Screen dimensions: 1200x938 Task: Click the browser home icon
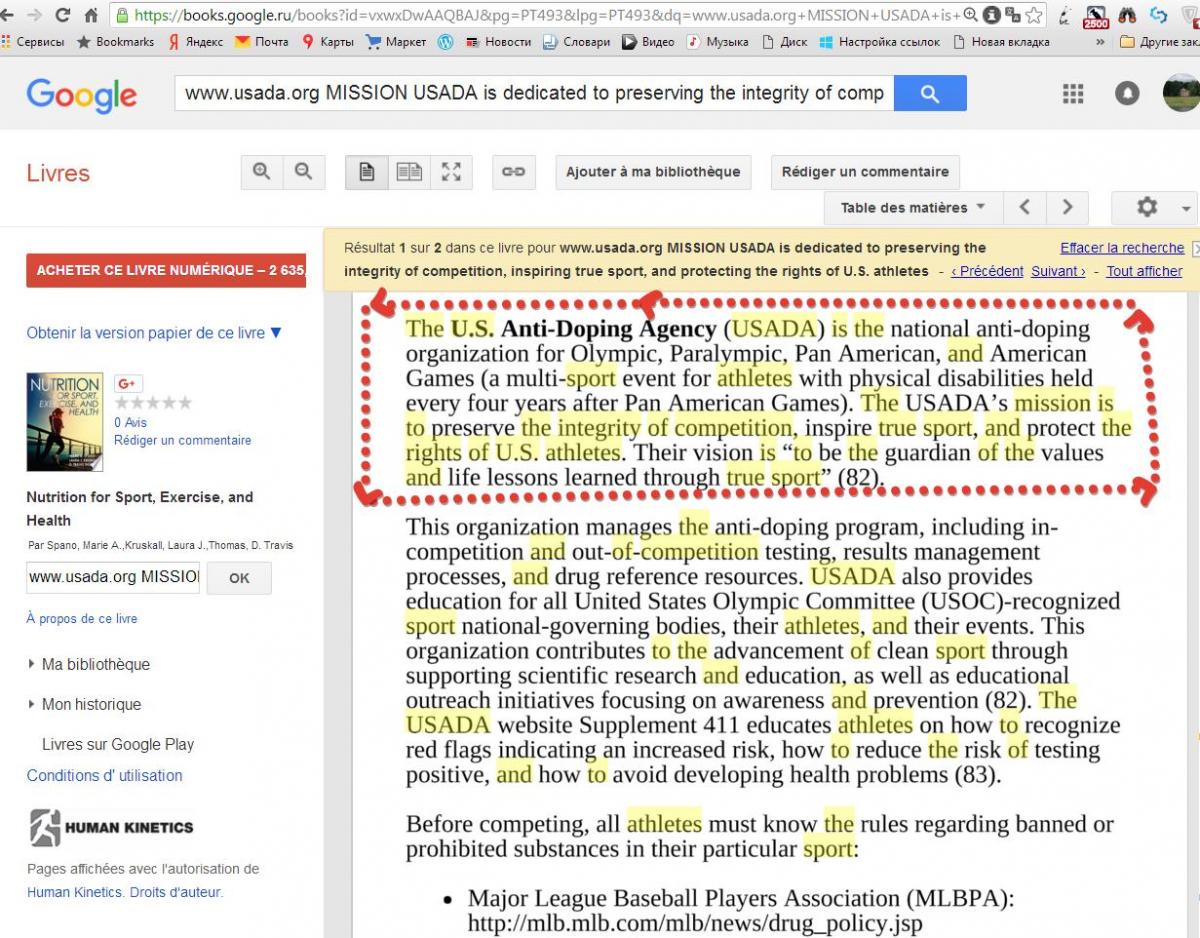[x=91, y=15]
